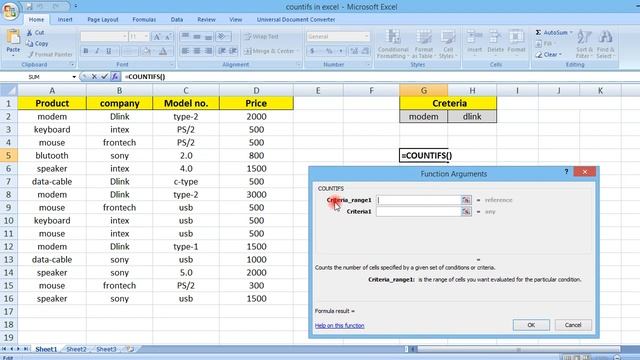Image resolution: width=640 pixels, height=360 pixels.
Task: Expand the Alignment dialog launcher
Action: tap(299, 64)
